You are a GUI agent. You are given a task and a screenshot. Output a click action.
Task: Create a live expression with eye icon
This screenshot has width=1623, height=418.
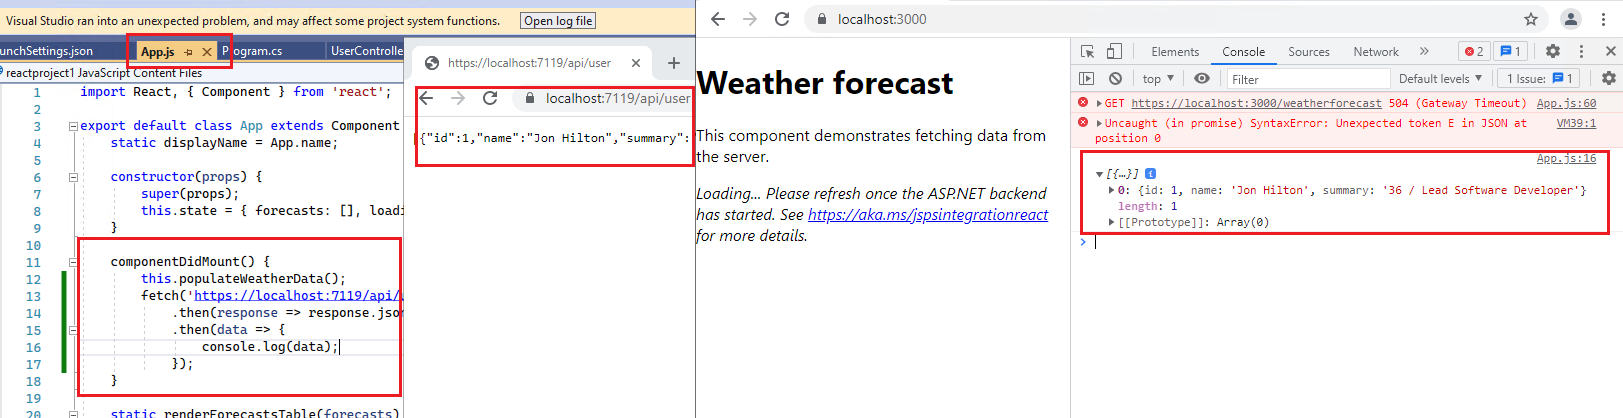click(1202, 78)
